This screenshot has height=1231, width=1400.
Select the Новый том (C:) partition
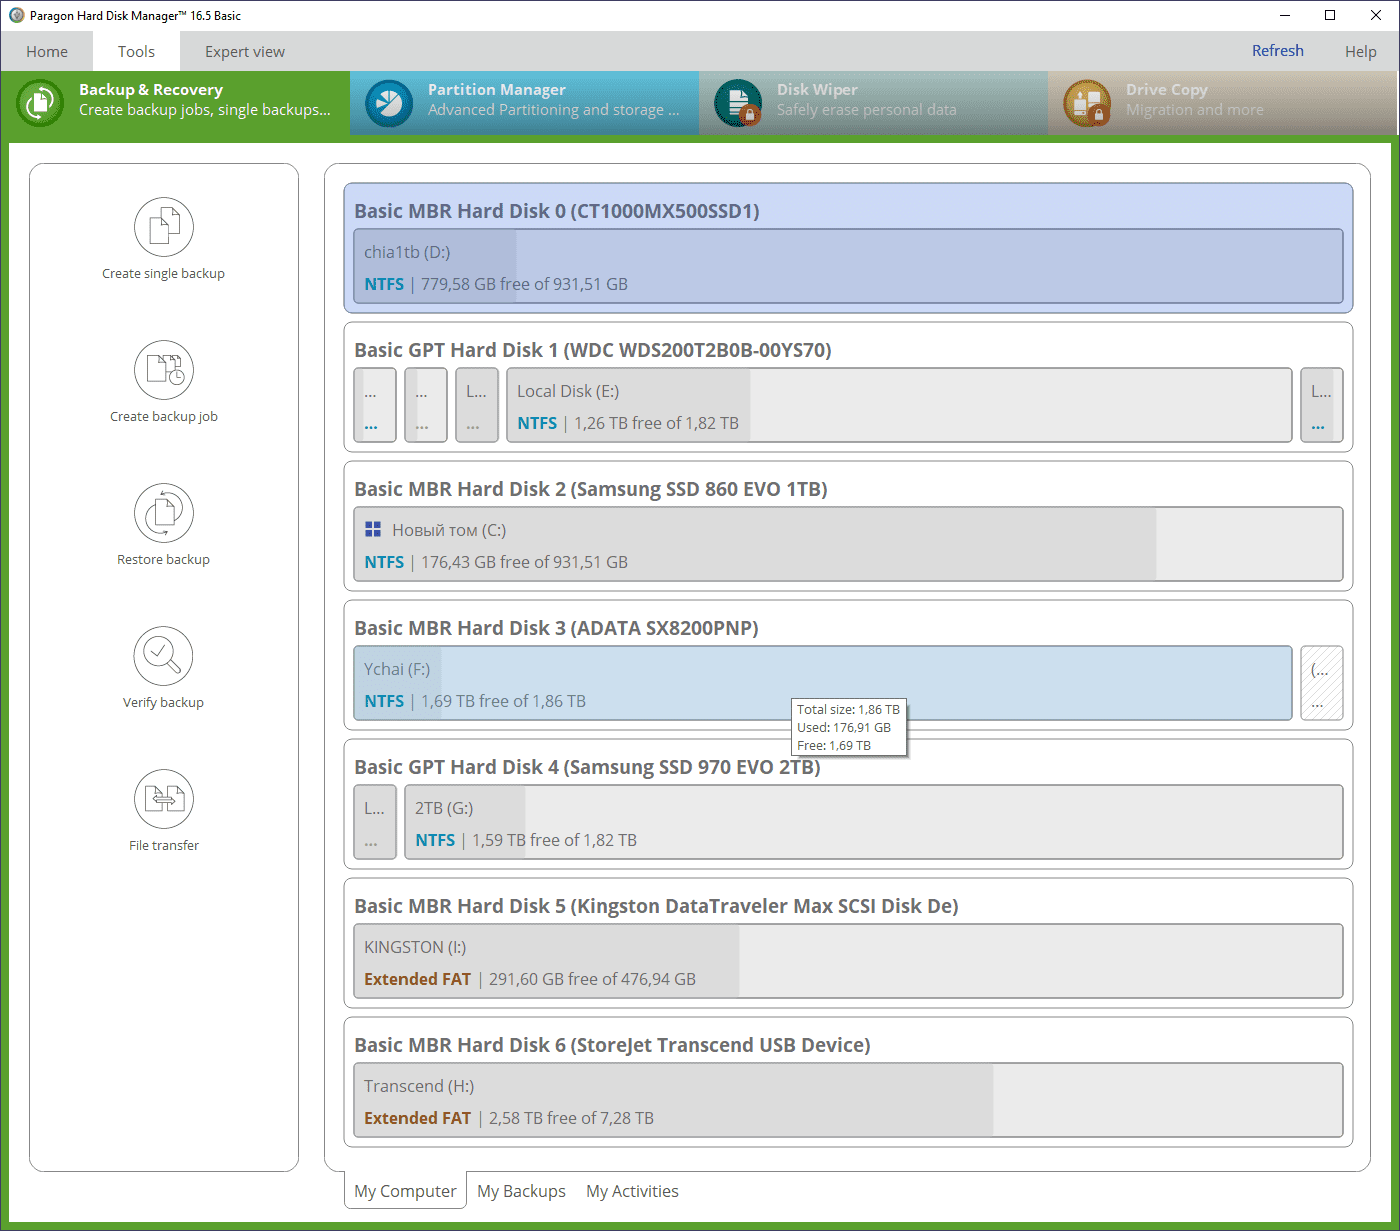(848, 544)
